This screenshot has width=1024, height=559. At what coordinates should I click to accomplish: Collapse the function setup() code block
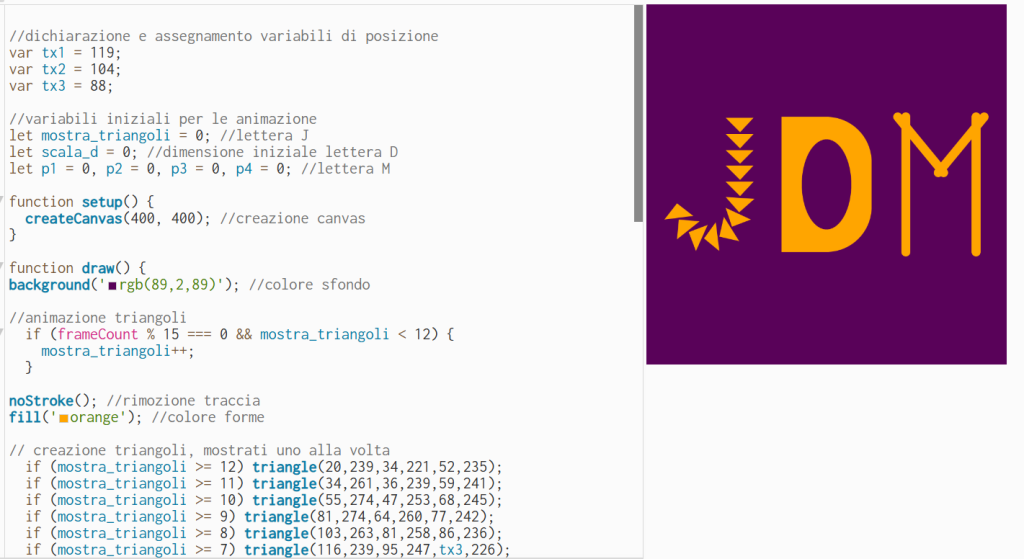pos(3,202)
